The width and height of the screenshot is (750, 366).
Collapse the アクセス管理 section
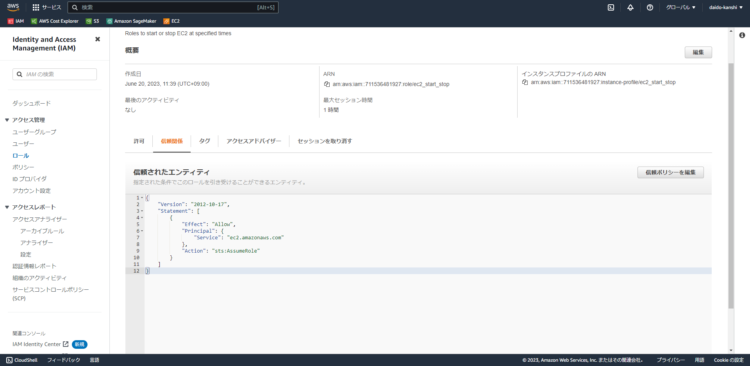(x=7, y=120)
